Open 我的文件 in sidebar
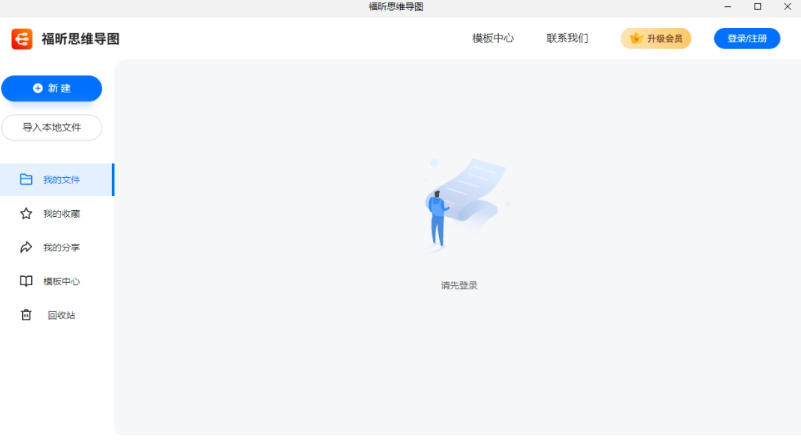 pyautogui.click(x=57, y=179)
